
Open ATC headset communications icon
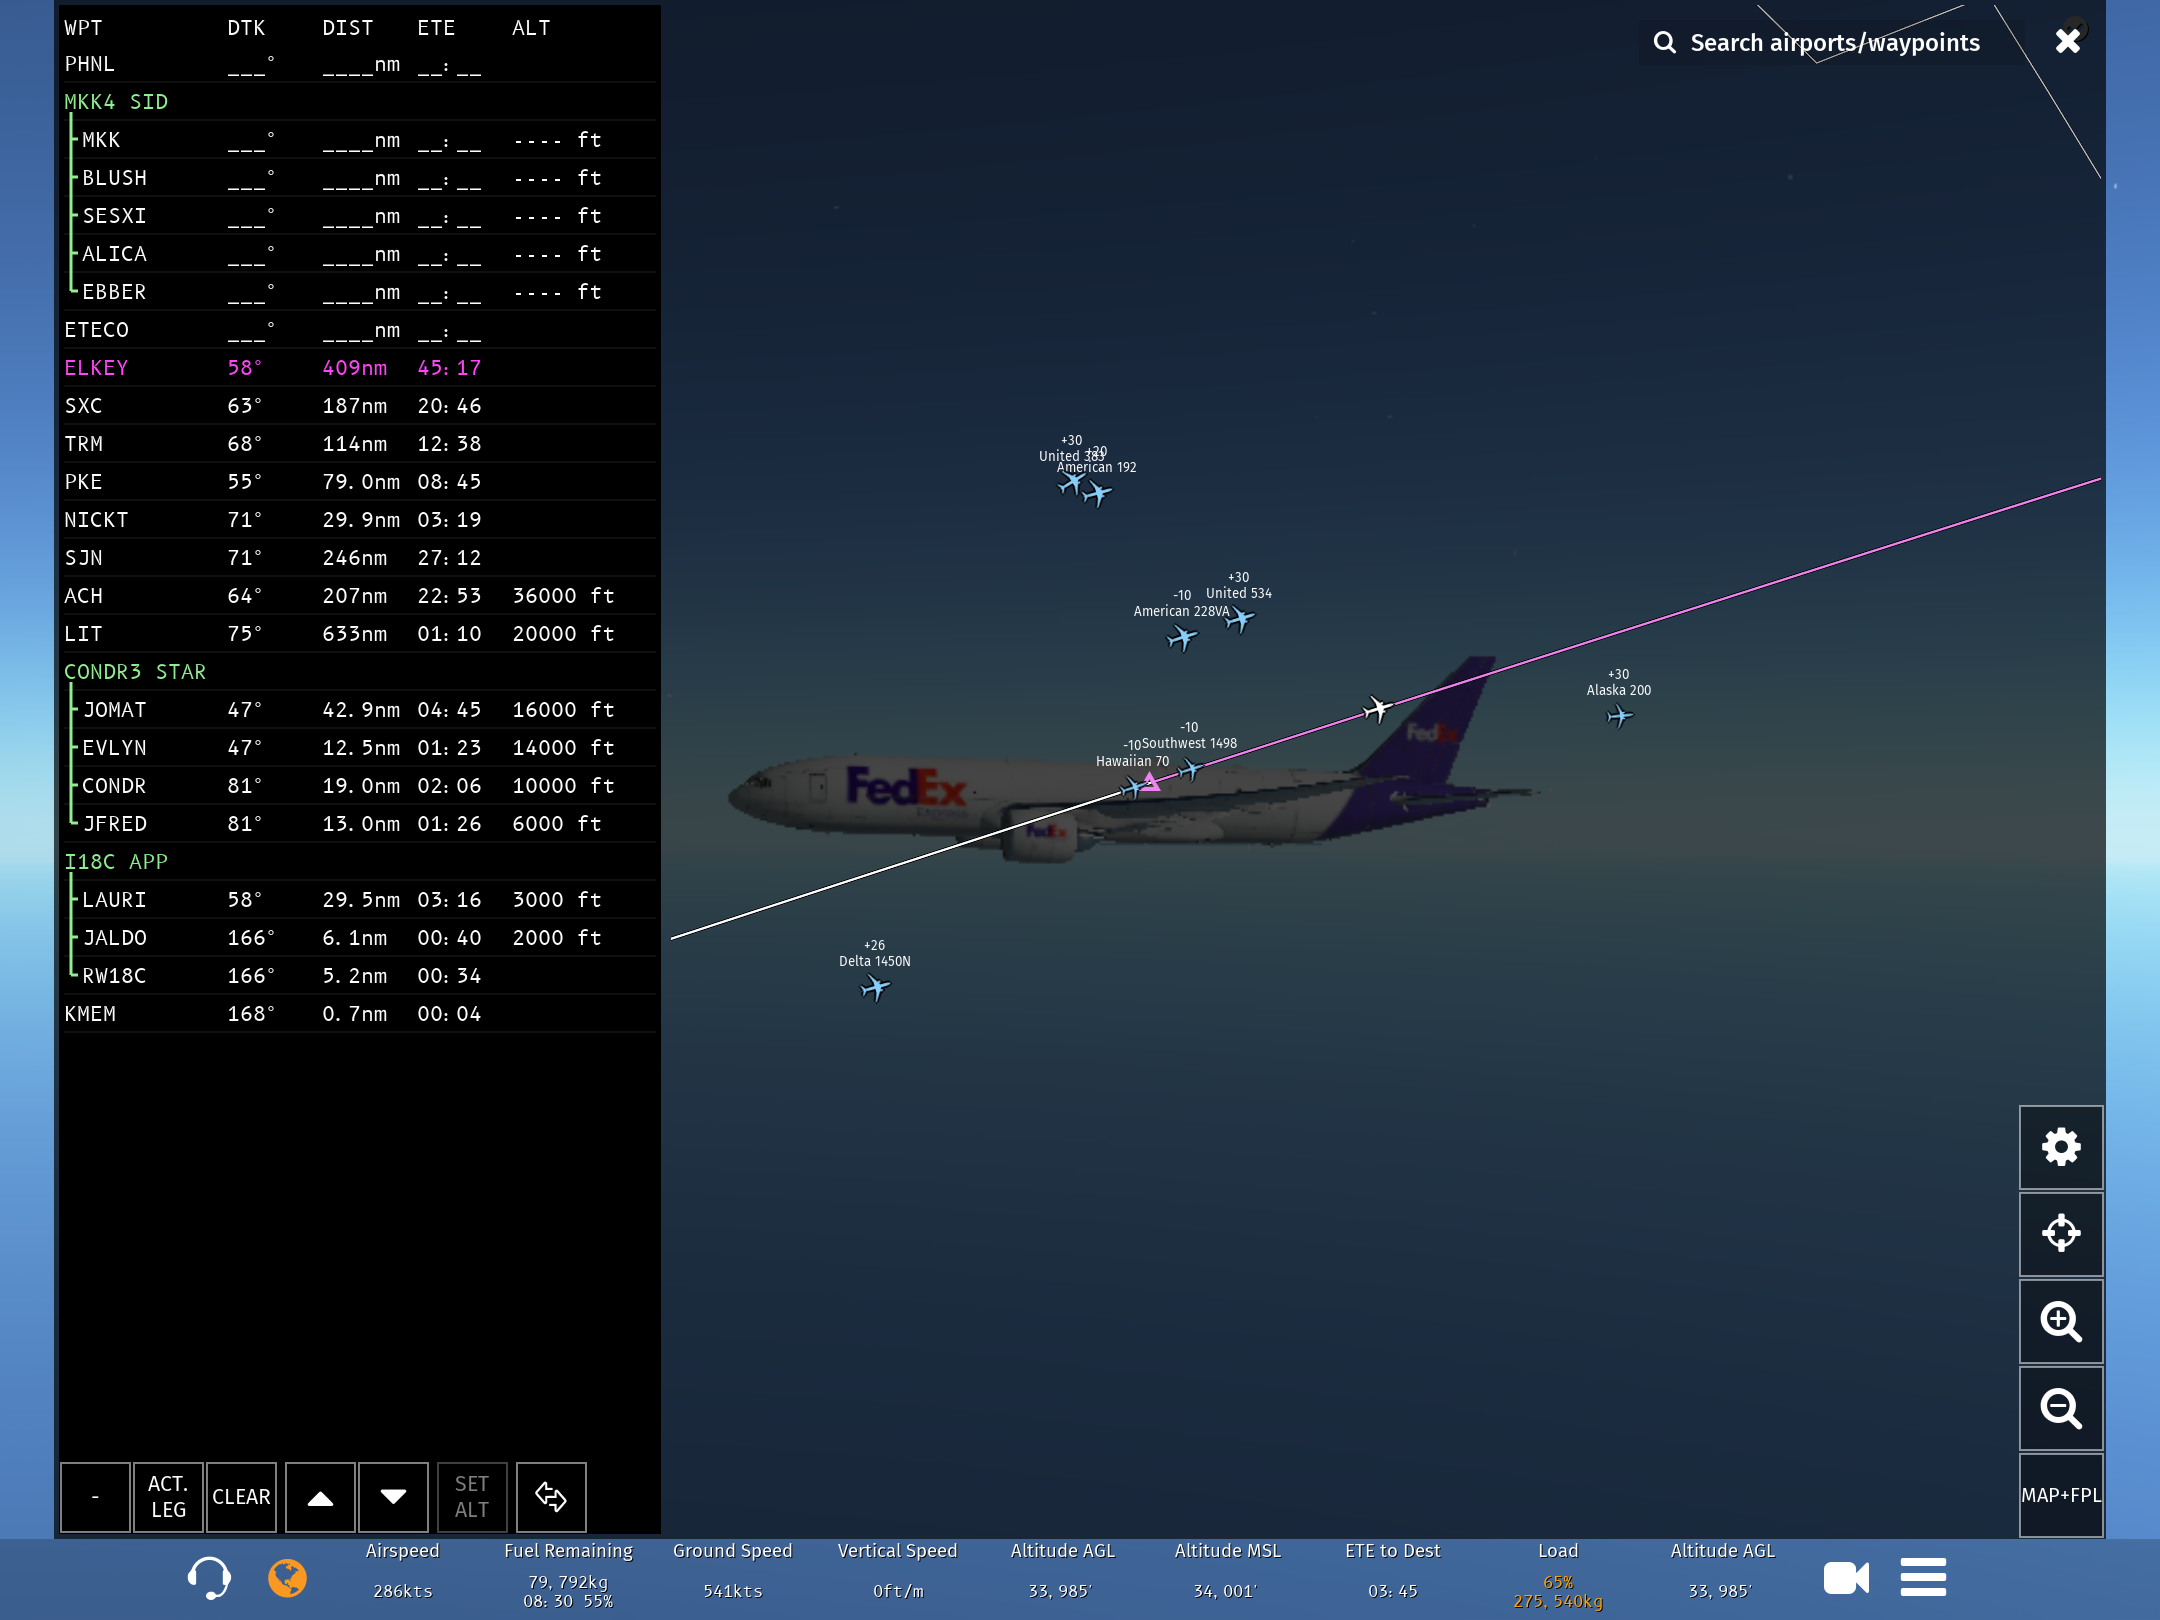209,1578
